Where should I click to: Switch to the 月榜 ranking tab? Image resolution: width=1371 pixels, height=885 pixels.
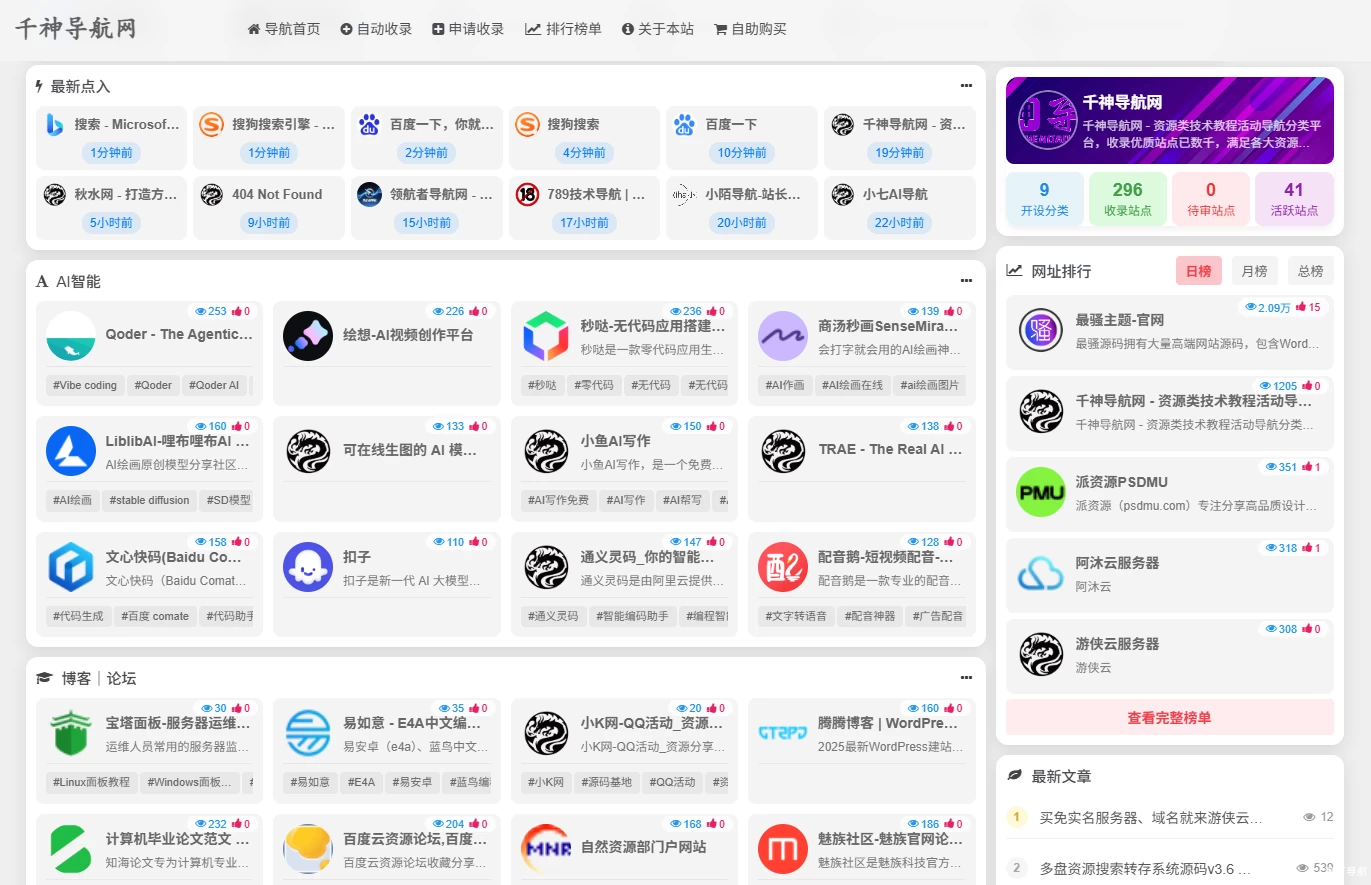click(x=1254, y=270)
